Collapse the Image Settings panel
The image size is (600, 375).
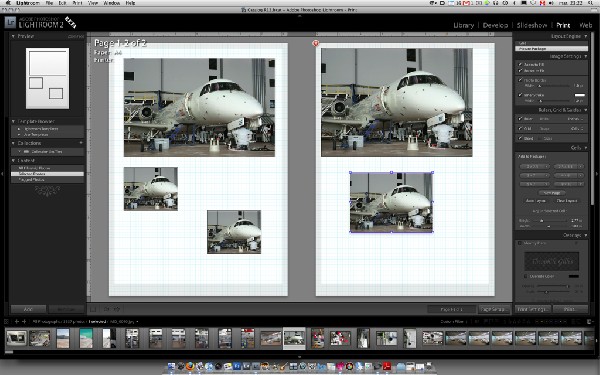tap(585, 56)
